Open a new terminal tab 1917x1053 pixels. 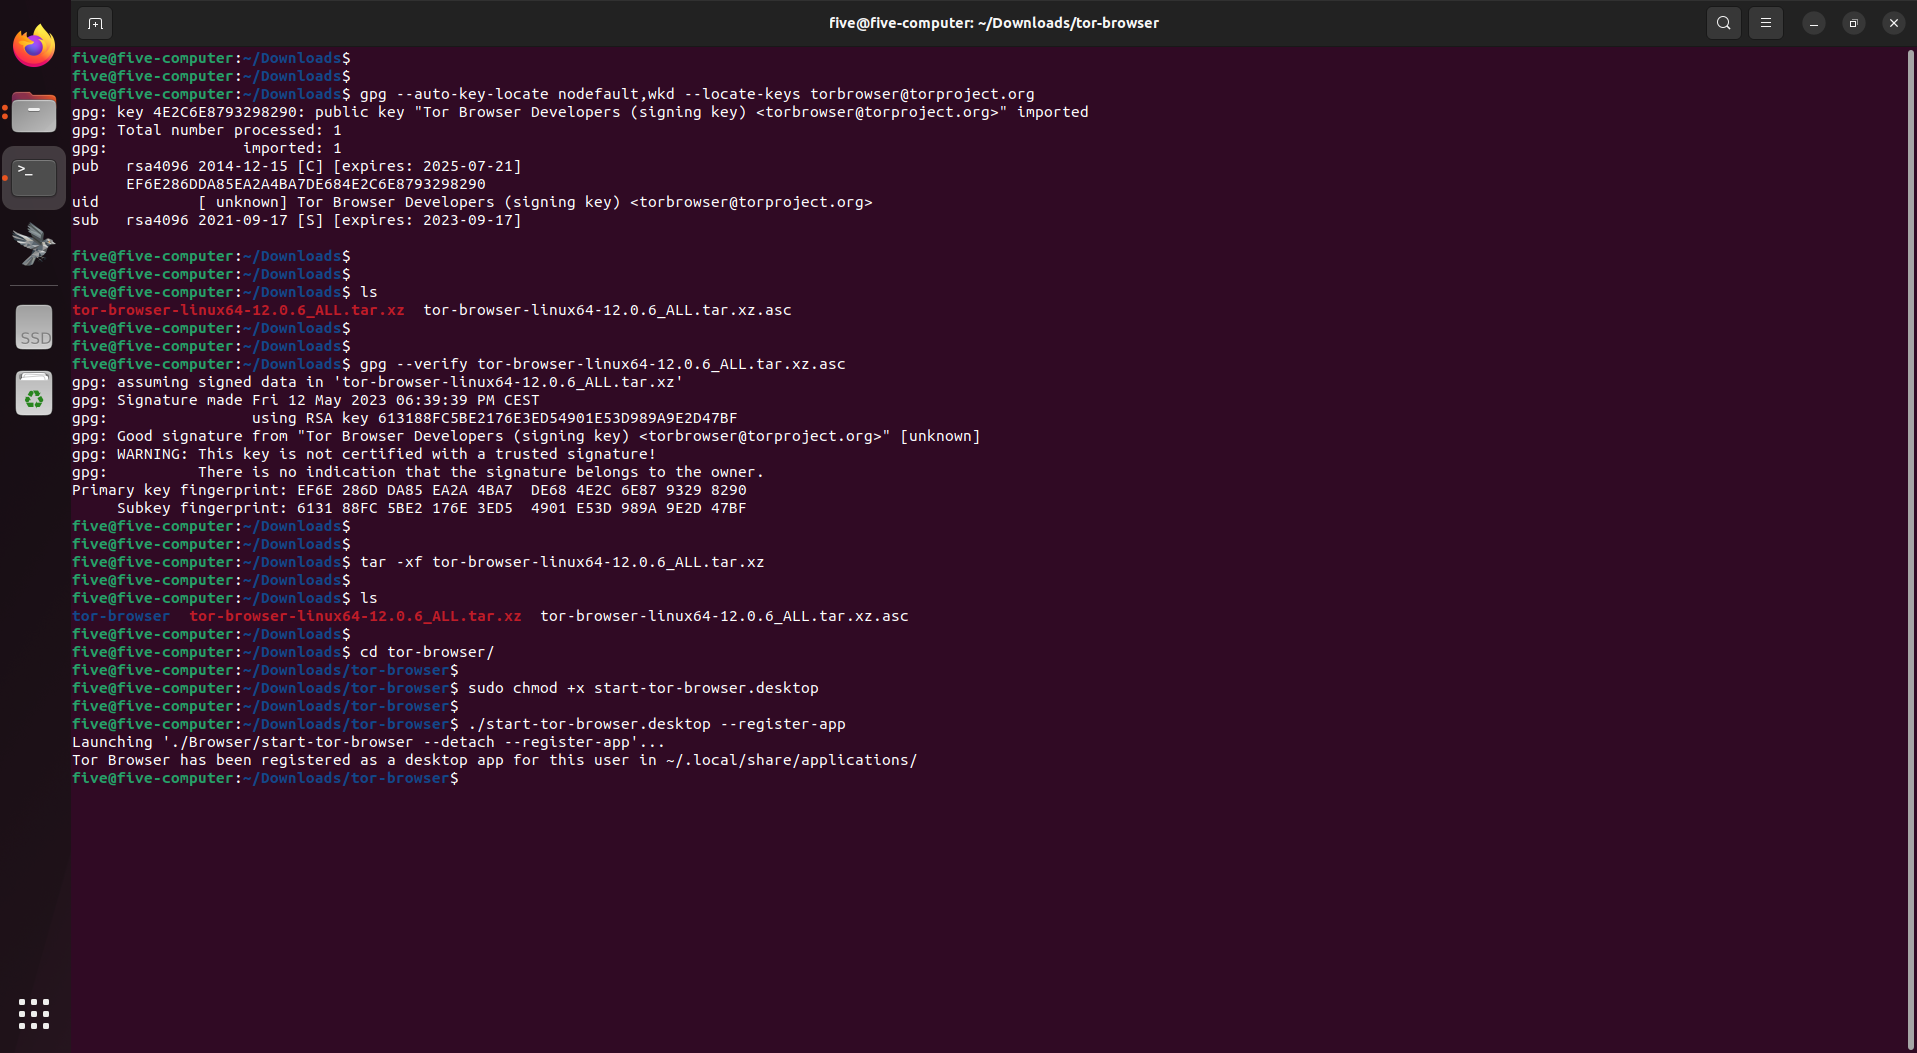click(x=95, y=23)
